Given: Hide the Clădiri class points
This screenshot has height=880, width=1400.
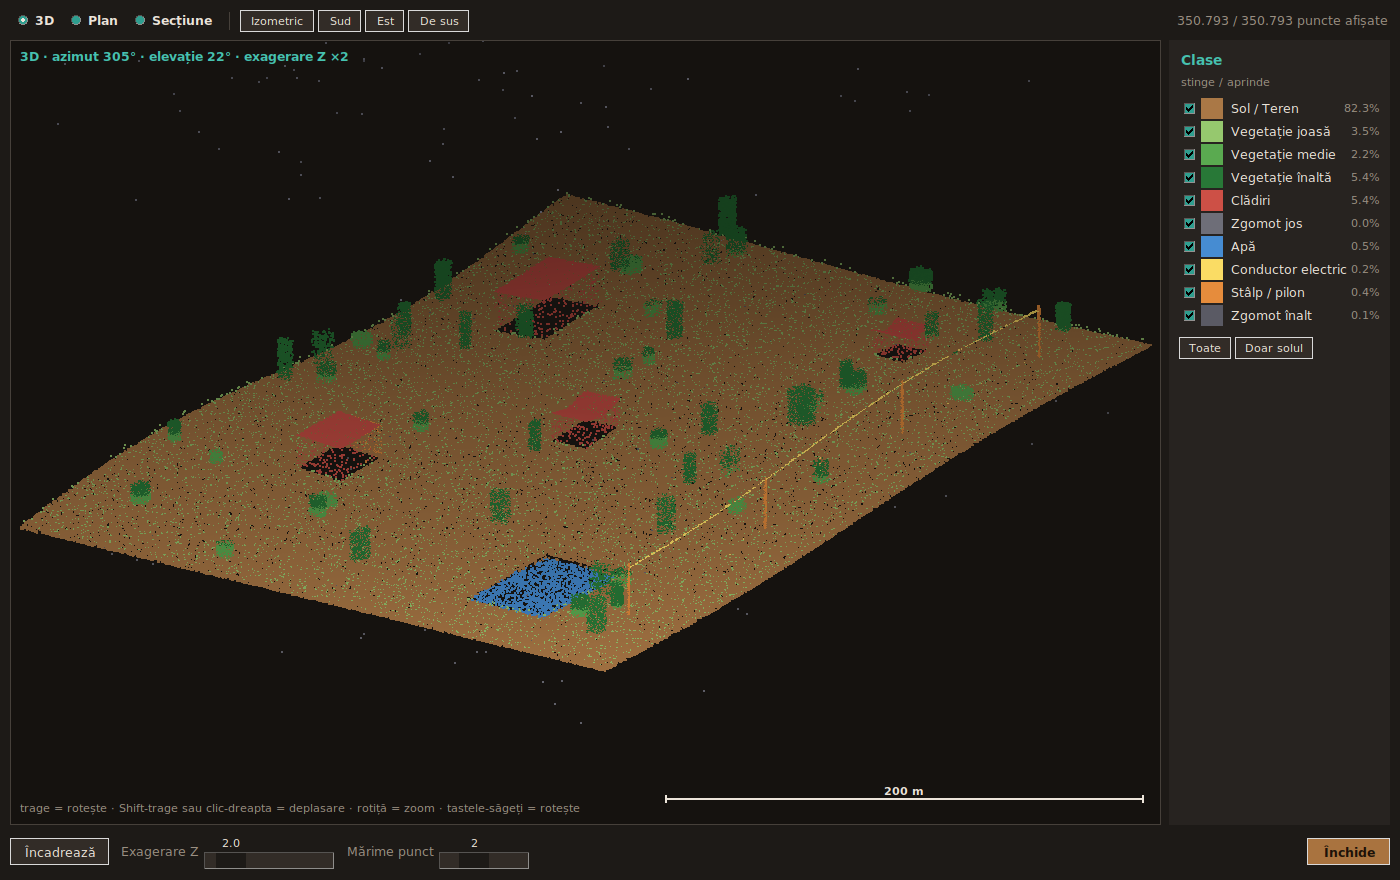Looking at the screenshot, I should click(x=1190, y=200).
